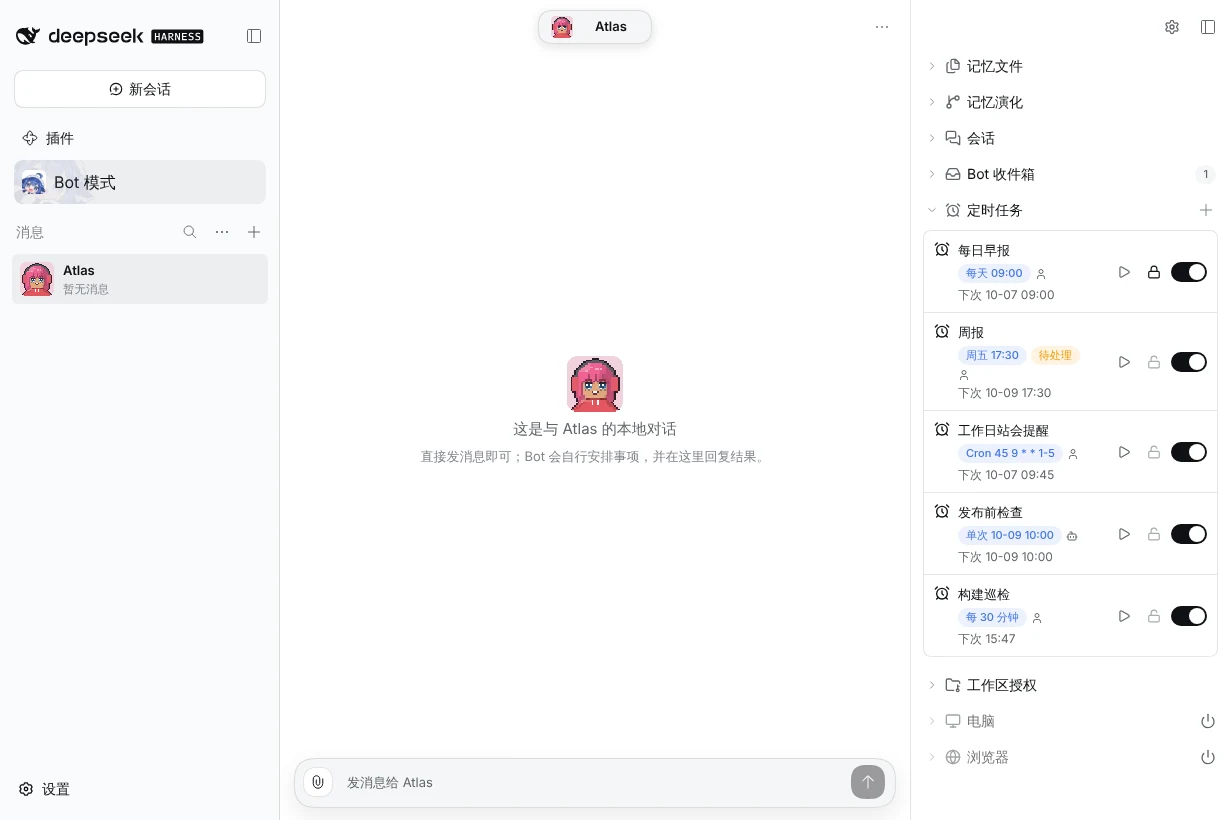Image resolution: width=1230 pixels, height=820 pixels.
Task: Open the 插件 plugins page
Action: [48, 138]
